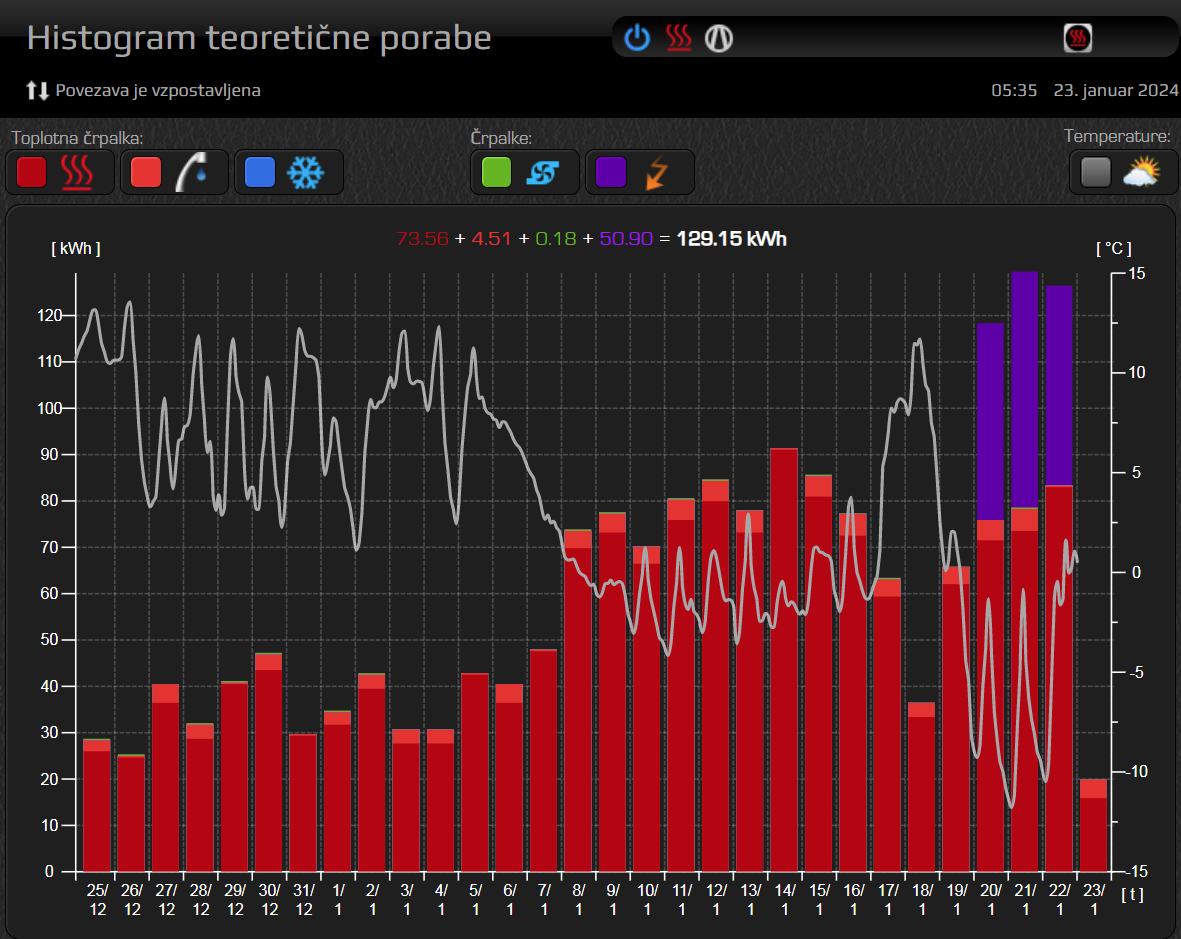Select the bar for 25/12
The width and height of the screenshot is (1181, 939).
tap(96, 805)
